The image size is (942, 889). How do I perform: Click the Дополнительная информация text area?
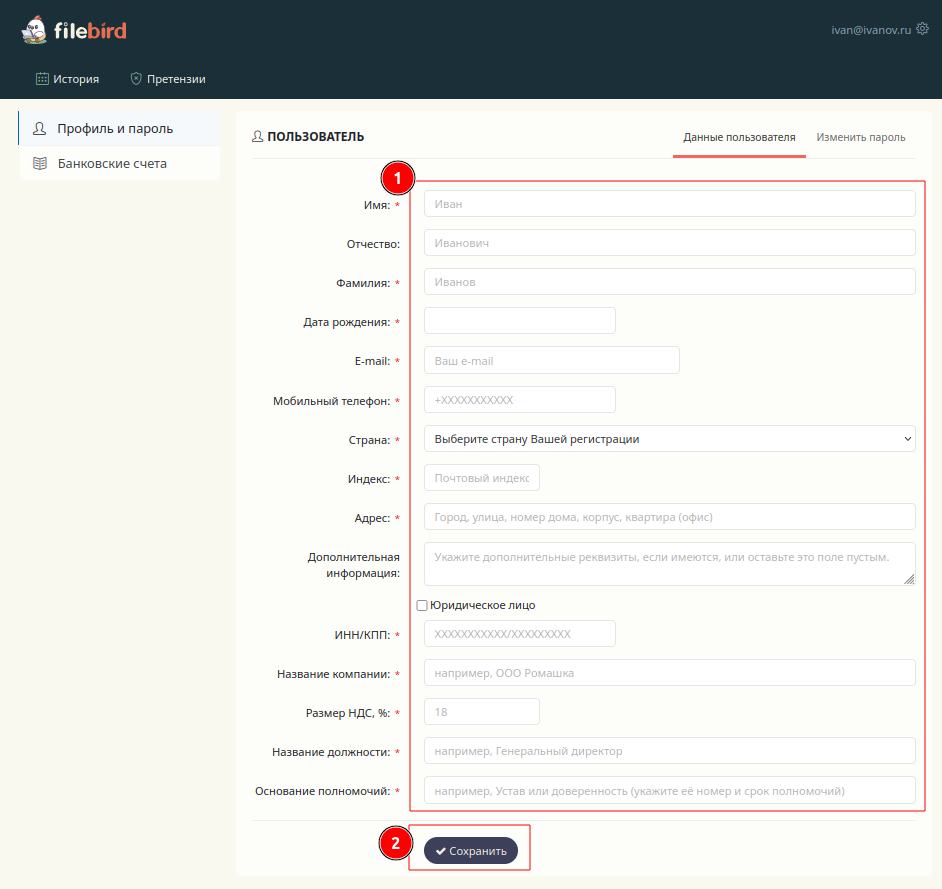click(669, 563)
